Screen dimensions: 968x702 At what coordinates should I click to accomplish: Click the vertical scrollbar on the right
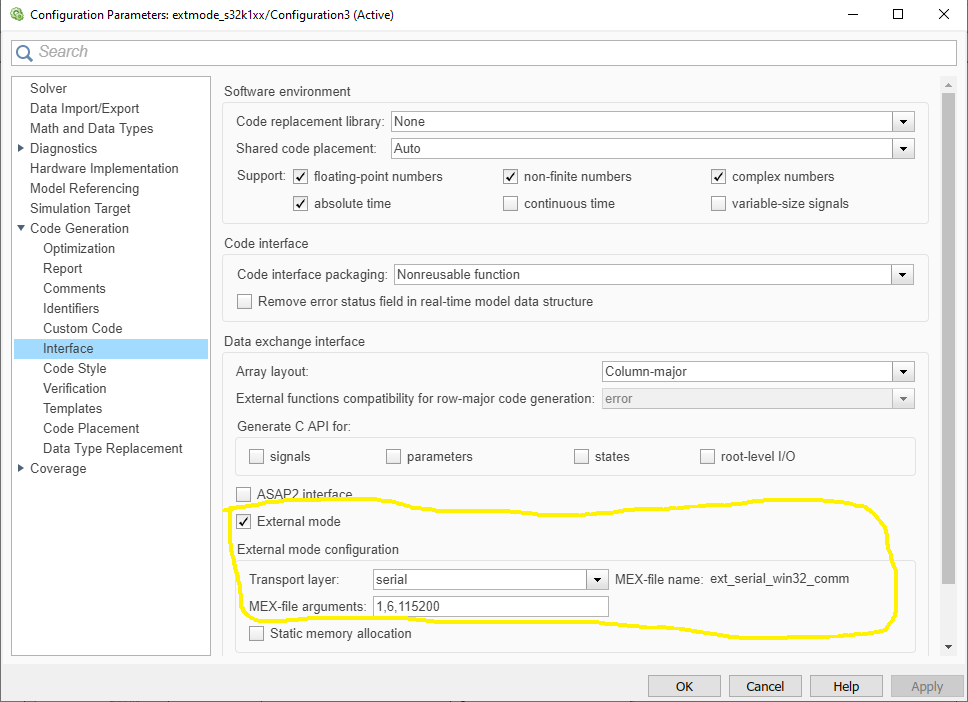[x=948, y=330]
